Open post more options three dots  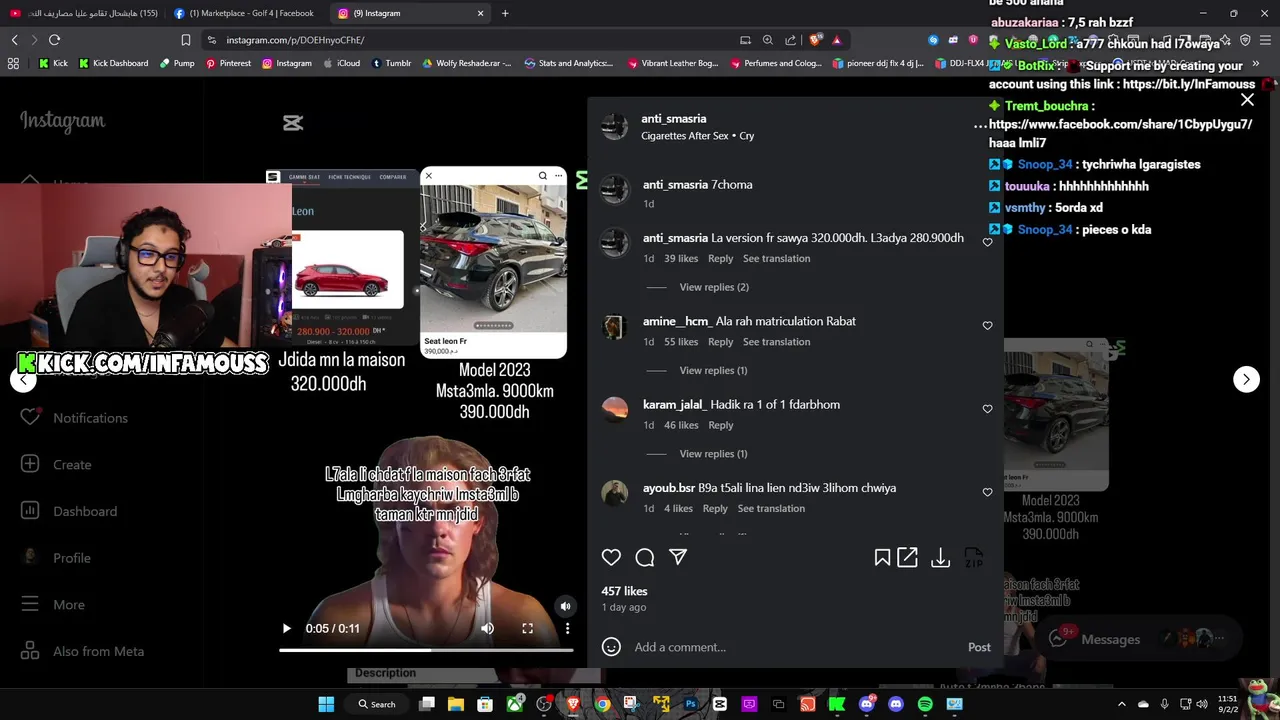[x=980, y=126]
